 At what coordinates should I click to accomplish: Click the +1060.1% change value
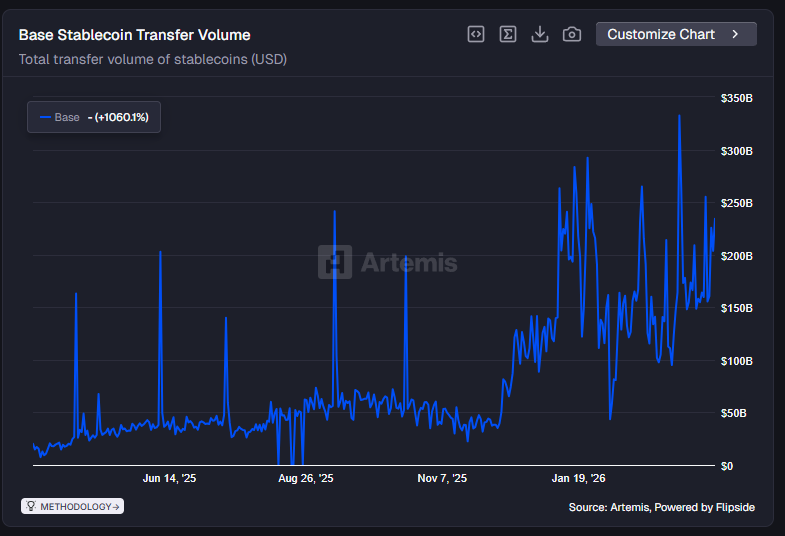click(121, 117)
